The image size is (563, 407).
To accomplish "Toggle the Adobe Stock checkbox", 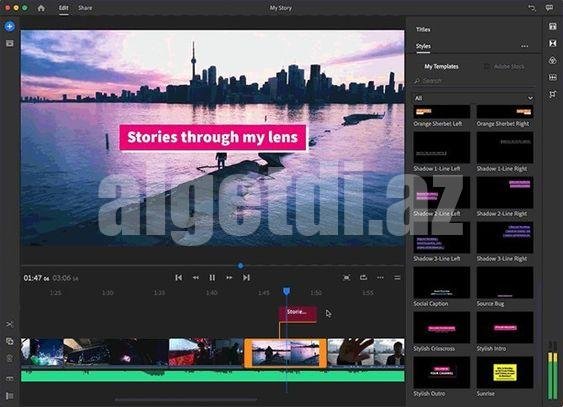I will coord(487,67).
